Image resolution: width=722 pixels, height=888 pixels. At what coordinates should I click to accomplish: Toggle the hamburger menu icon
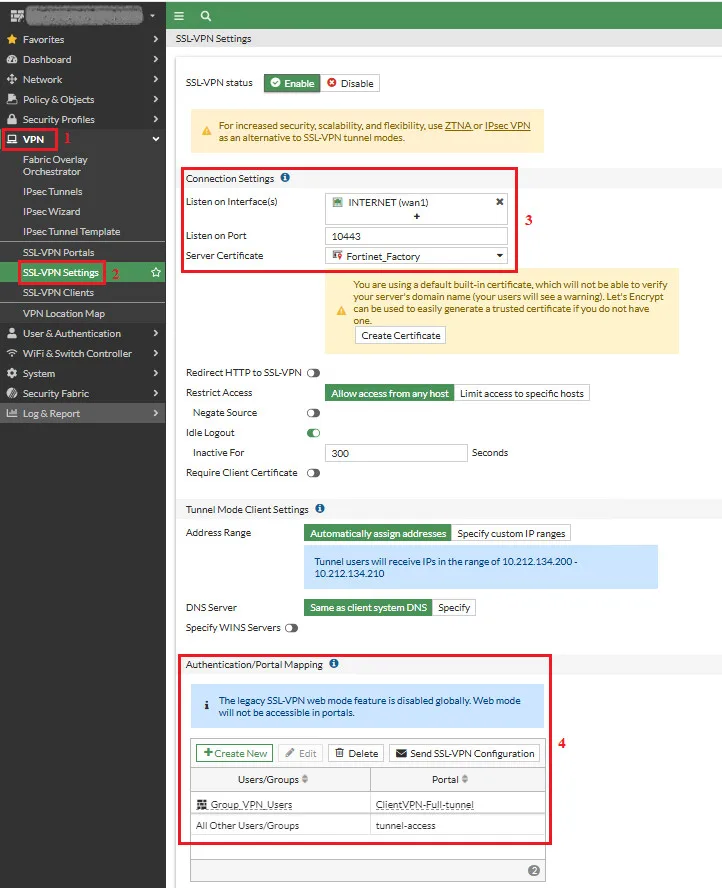[179, 16]
